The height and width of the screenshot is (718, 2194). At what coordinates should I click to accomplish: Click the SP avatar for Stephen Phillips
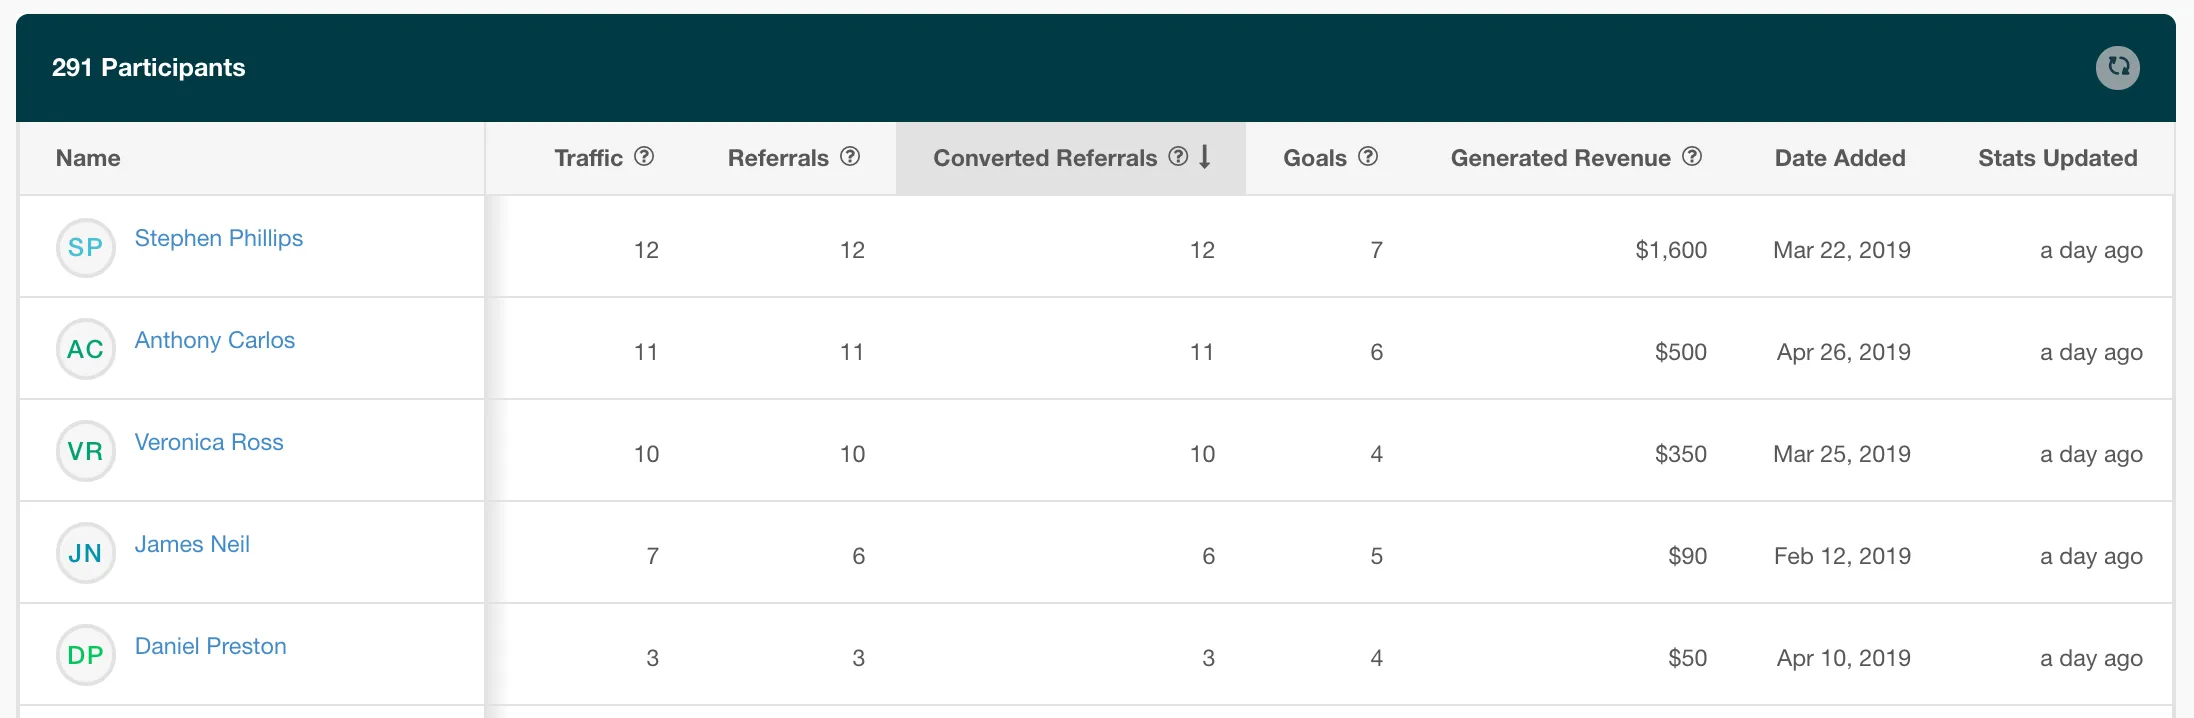point(86,248)
